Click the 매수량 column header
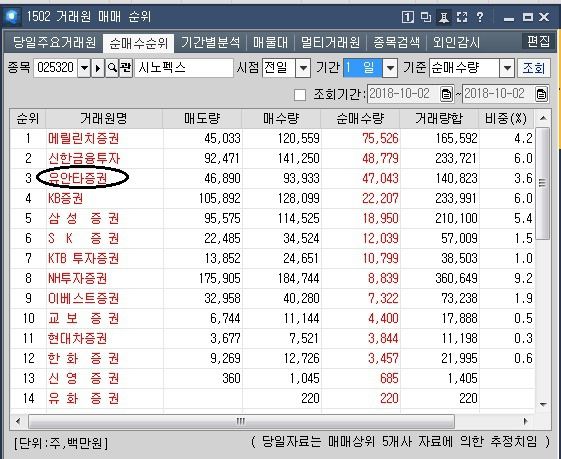 coord(281,118)
